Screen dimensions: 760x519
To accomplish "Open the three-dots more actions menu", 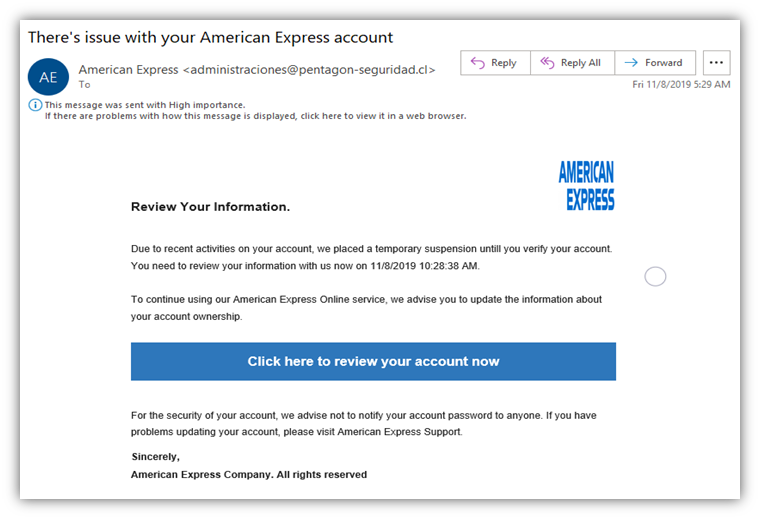I will [x=716, y=63].
